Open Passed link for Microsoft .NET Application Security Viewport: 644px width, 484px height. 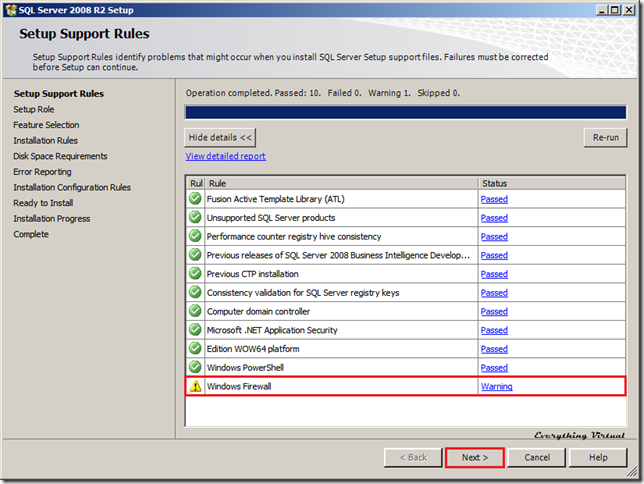tap(494, 330)
